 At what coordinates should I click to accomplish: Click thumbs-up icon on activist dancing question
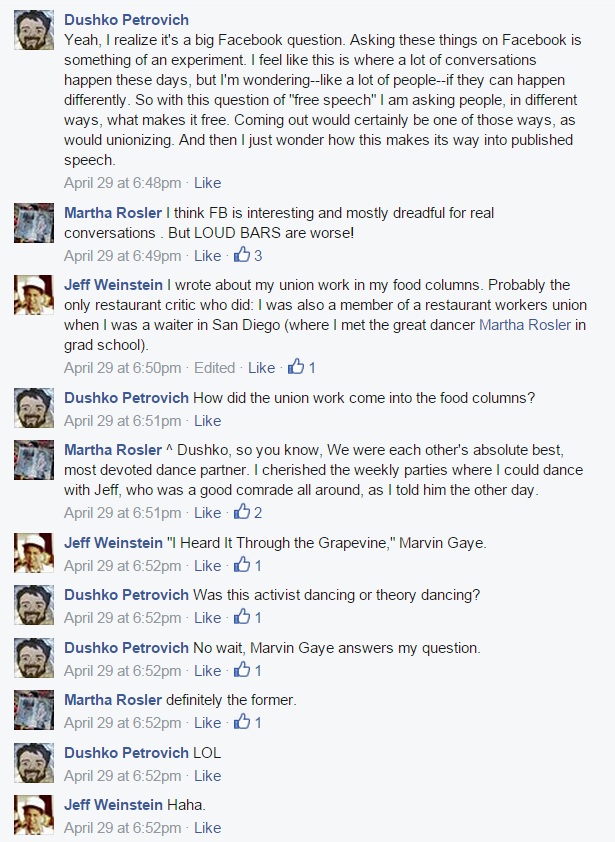point(241,618)
